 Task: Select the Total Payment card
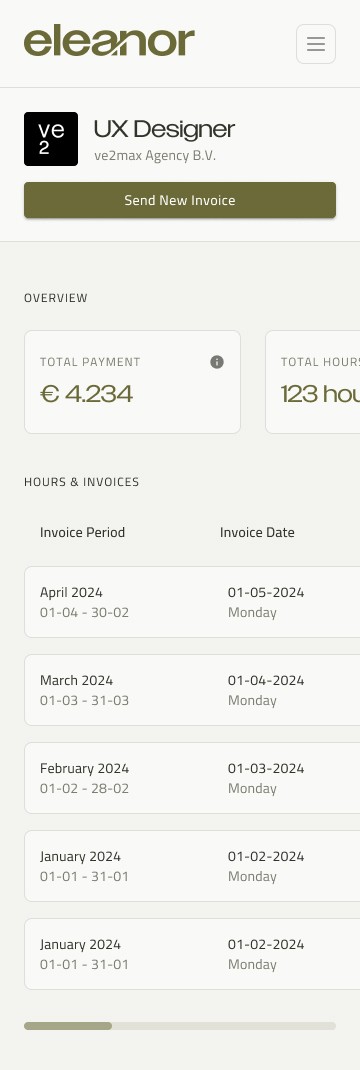point(132,382)
